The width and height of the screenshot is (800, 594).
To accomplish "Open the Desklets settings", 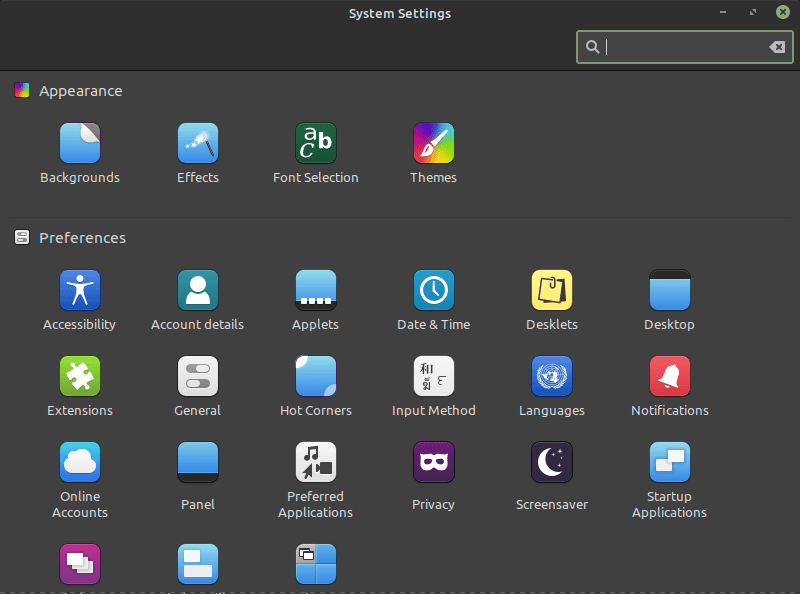I will (x=552, y=291).
